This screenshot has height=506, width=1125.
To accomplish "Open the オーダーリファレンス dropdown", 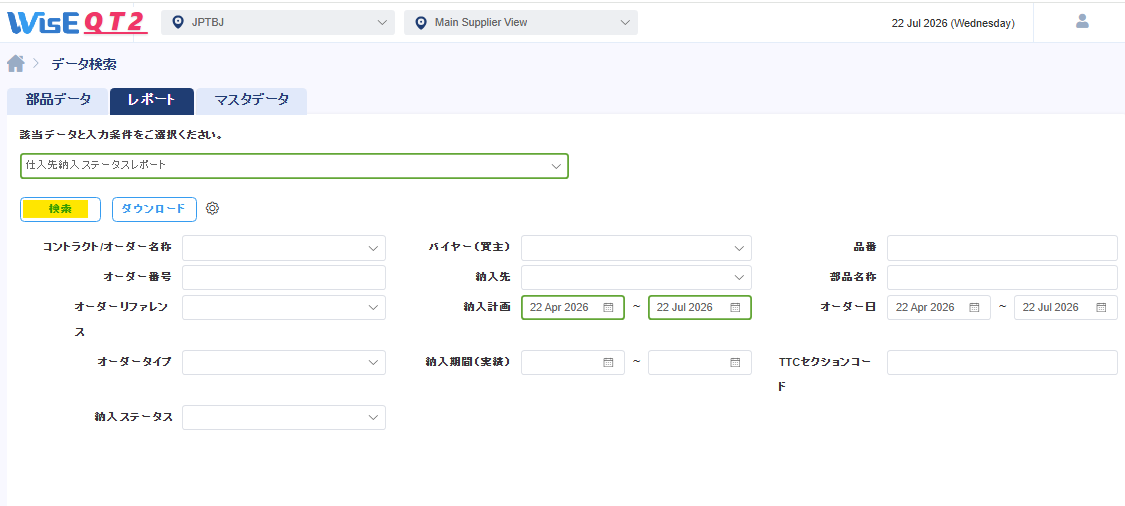I will point(284,307).
